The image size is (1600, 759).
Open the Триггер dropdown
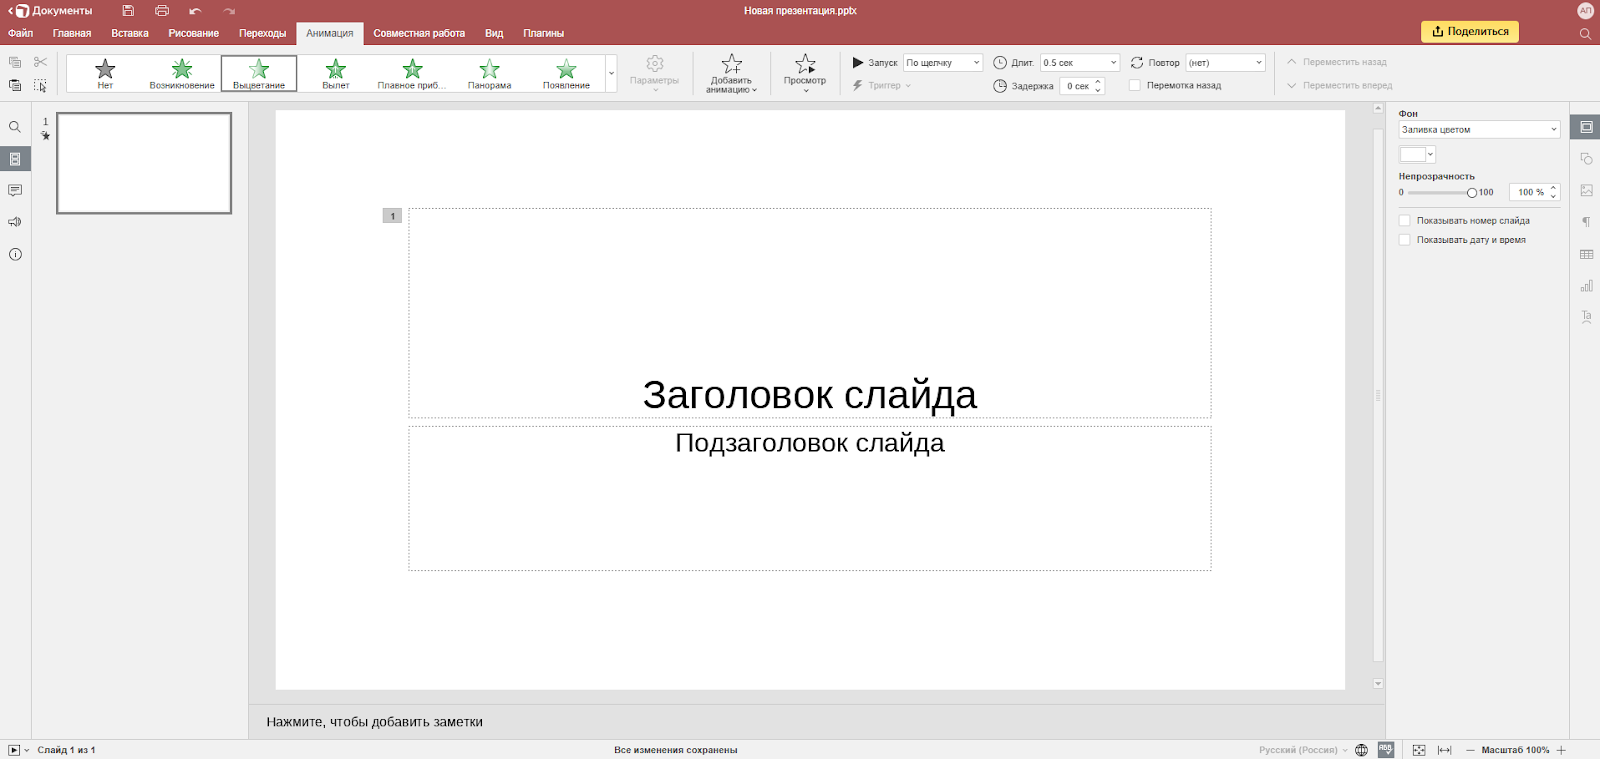882,85
